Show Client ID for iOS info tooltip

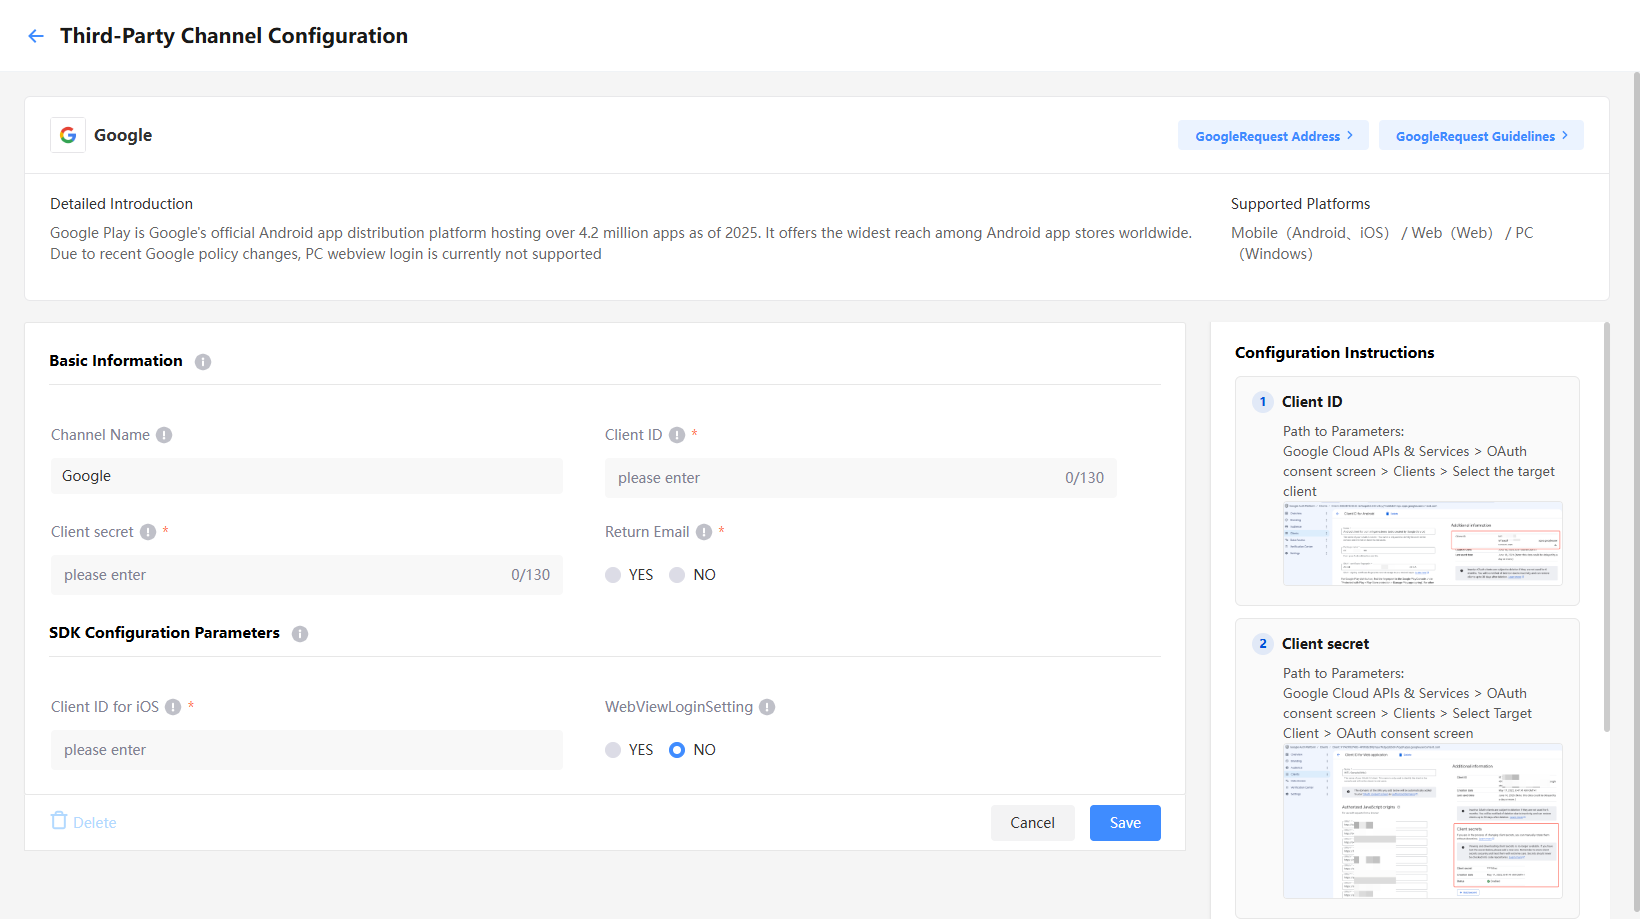coord(173,707)
